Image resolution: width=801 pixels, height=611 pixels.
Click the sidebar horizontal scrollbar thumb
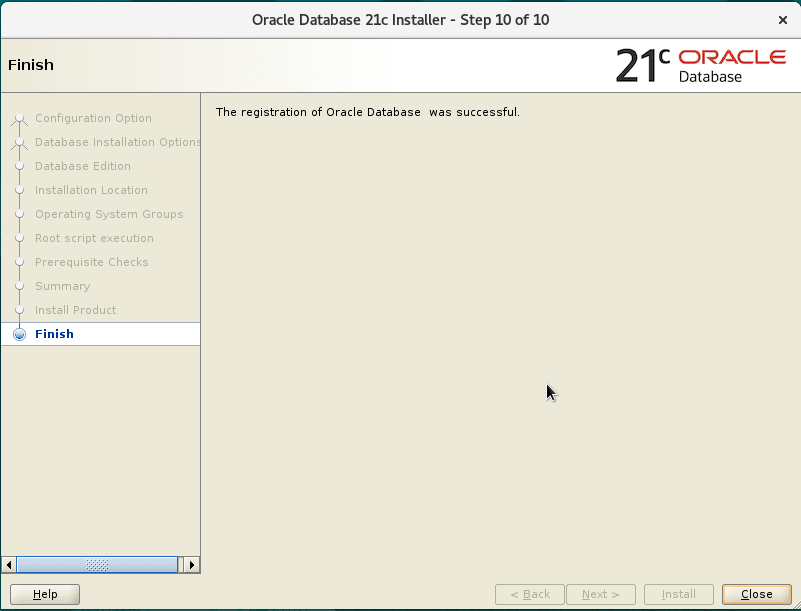tap(97, 565)
